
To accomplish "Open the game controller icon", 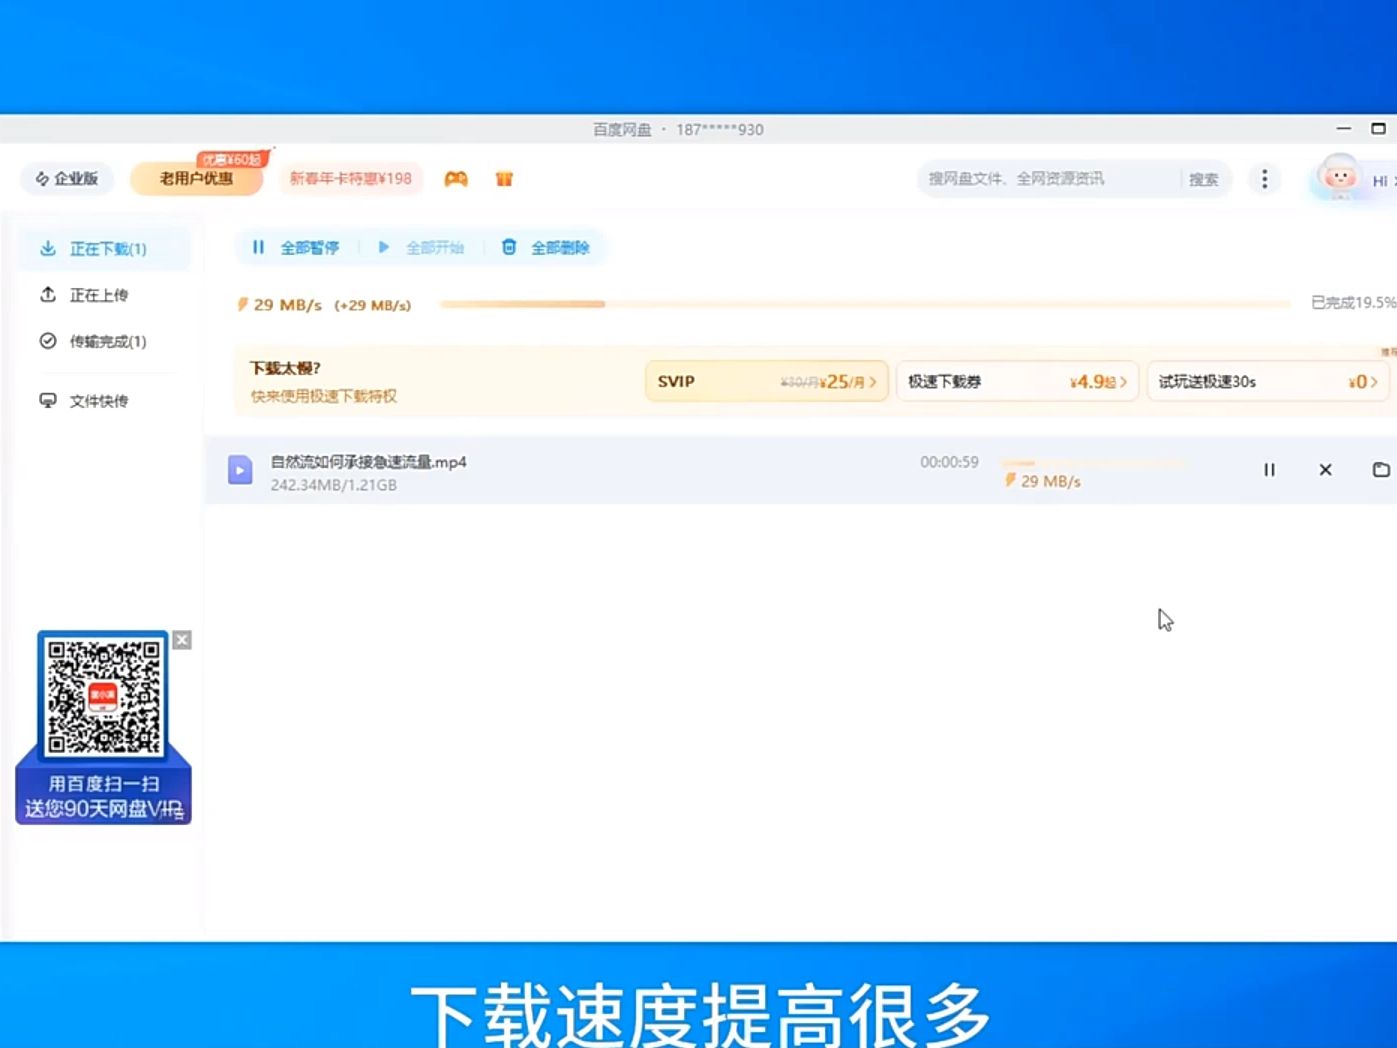I will coord(456,179).
